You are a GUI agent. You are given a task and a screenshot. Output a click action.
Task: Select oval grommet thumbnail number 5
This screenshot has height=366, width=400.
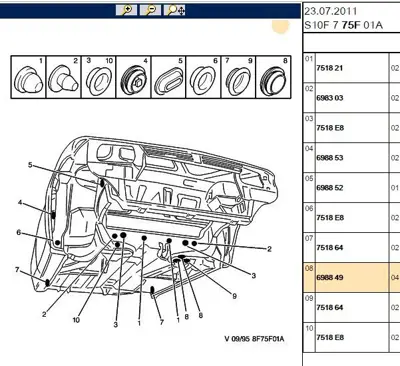(x=169, y=77)
